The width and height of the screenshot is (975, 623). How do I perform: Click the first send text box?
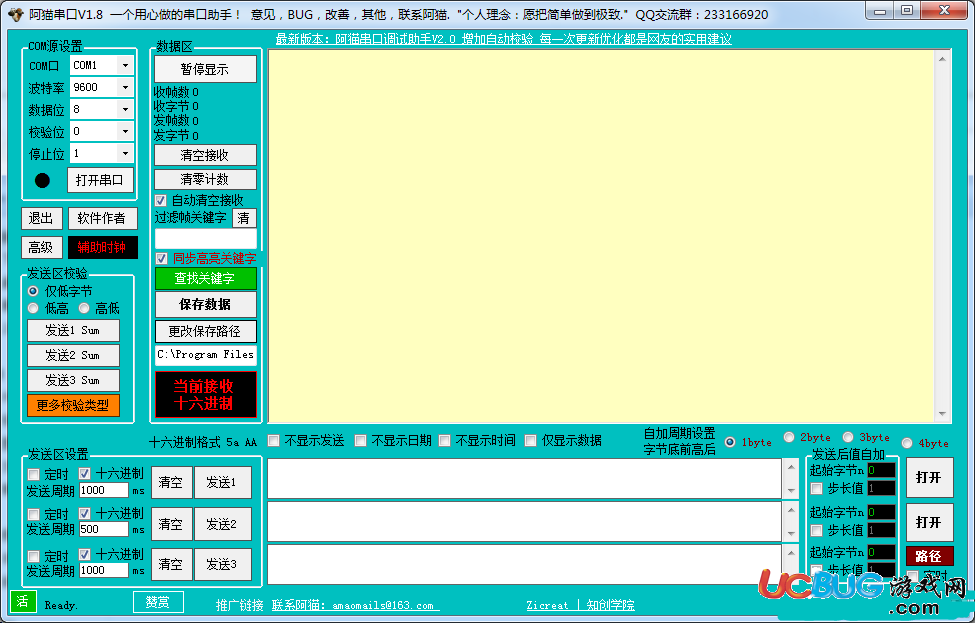pyautogui.click(x=524, y=478)
